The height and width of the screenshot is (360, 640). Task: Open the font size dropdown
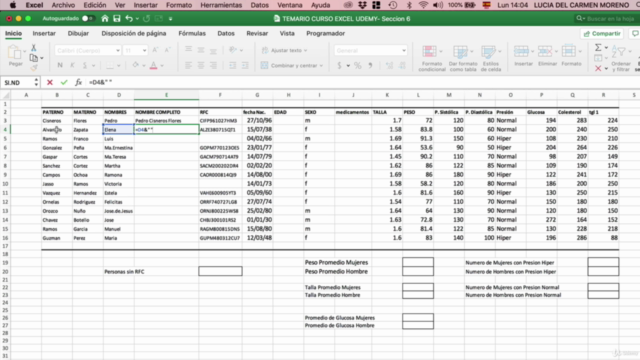pyautogui.click(x=144, y=51)
